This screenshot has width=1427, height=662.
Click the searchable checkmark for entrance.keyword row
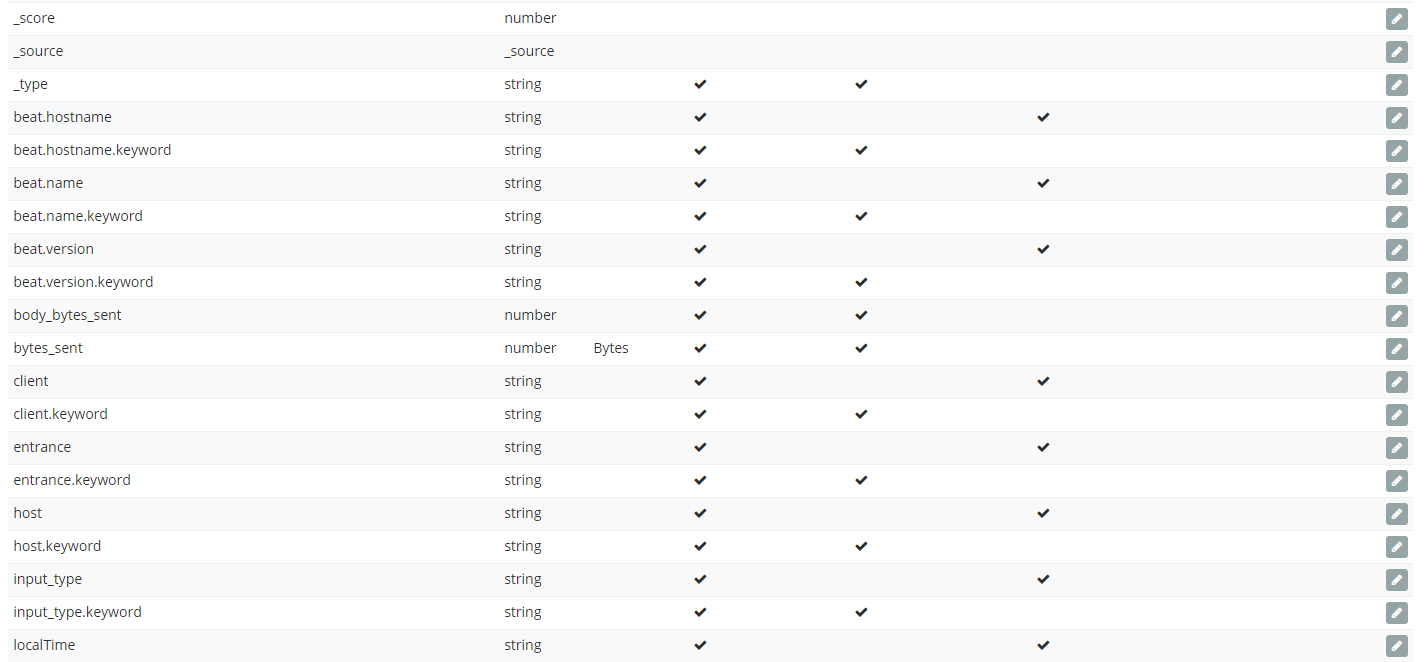pos(700,480)
